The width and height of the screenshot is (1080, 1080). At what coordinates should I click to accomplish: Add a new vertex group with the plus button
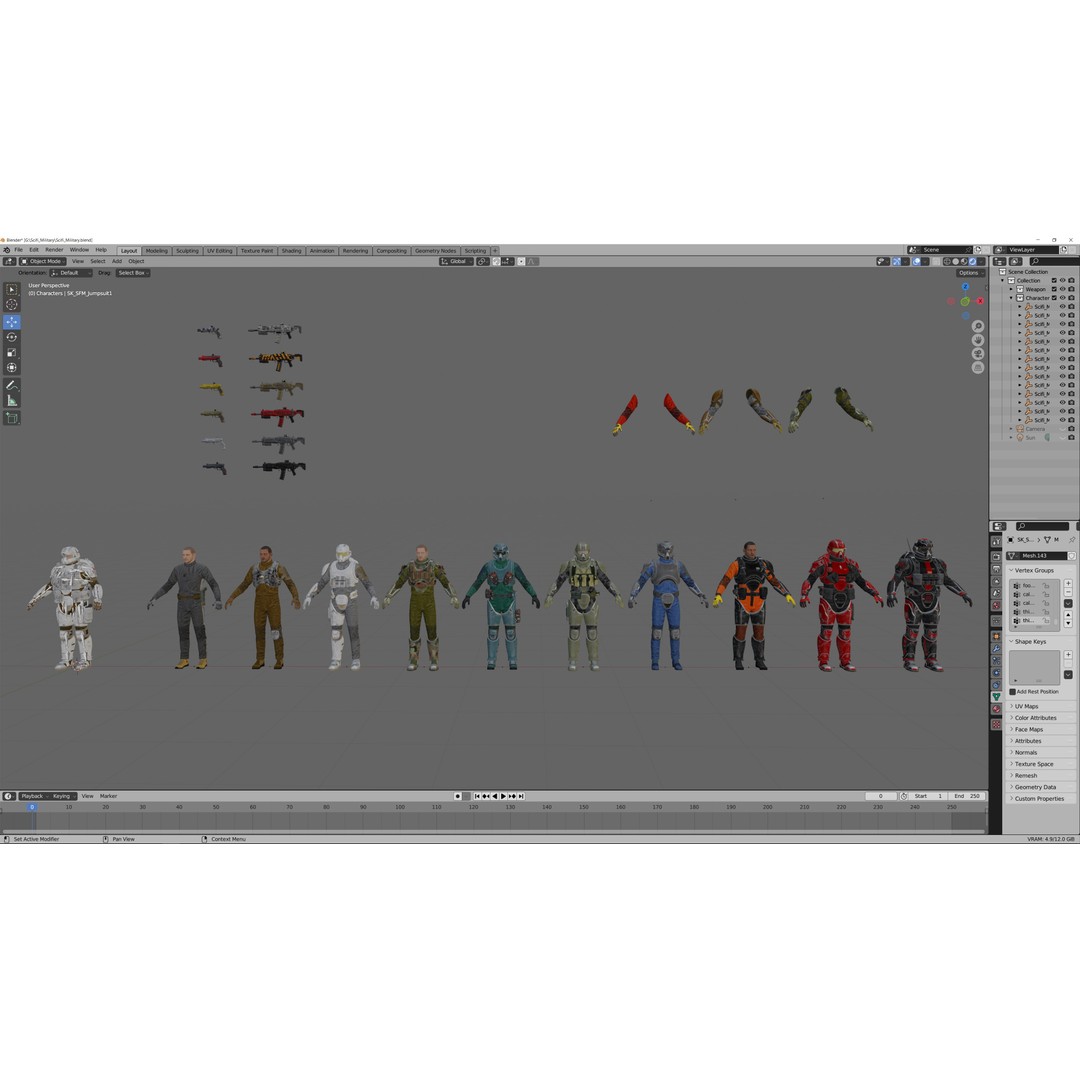[x=1070, y=582]
